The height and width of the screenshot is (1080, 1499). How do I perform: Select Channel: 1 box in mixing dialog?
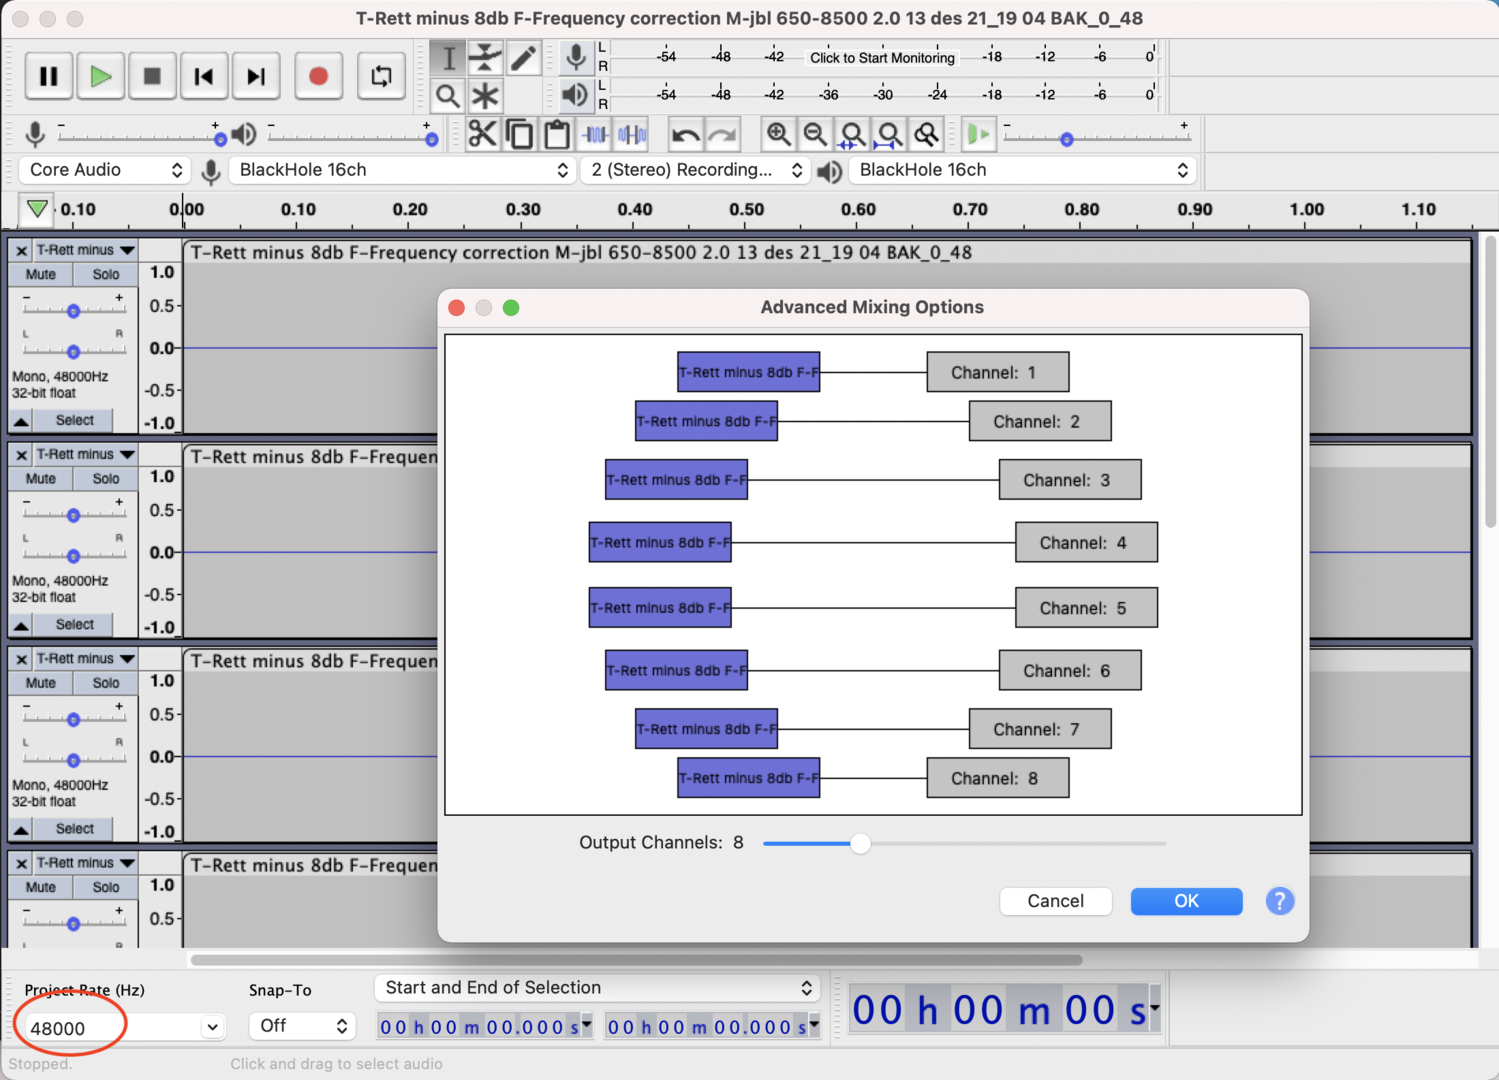click(998, 372)
